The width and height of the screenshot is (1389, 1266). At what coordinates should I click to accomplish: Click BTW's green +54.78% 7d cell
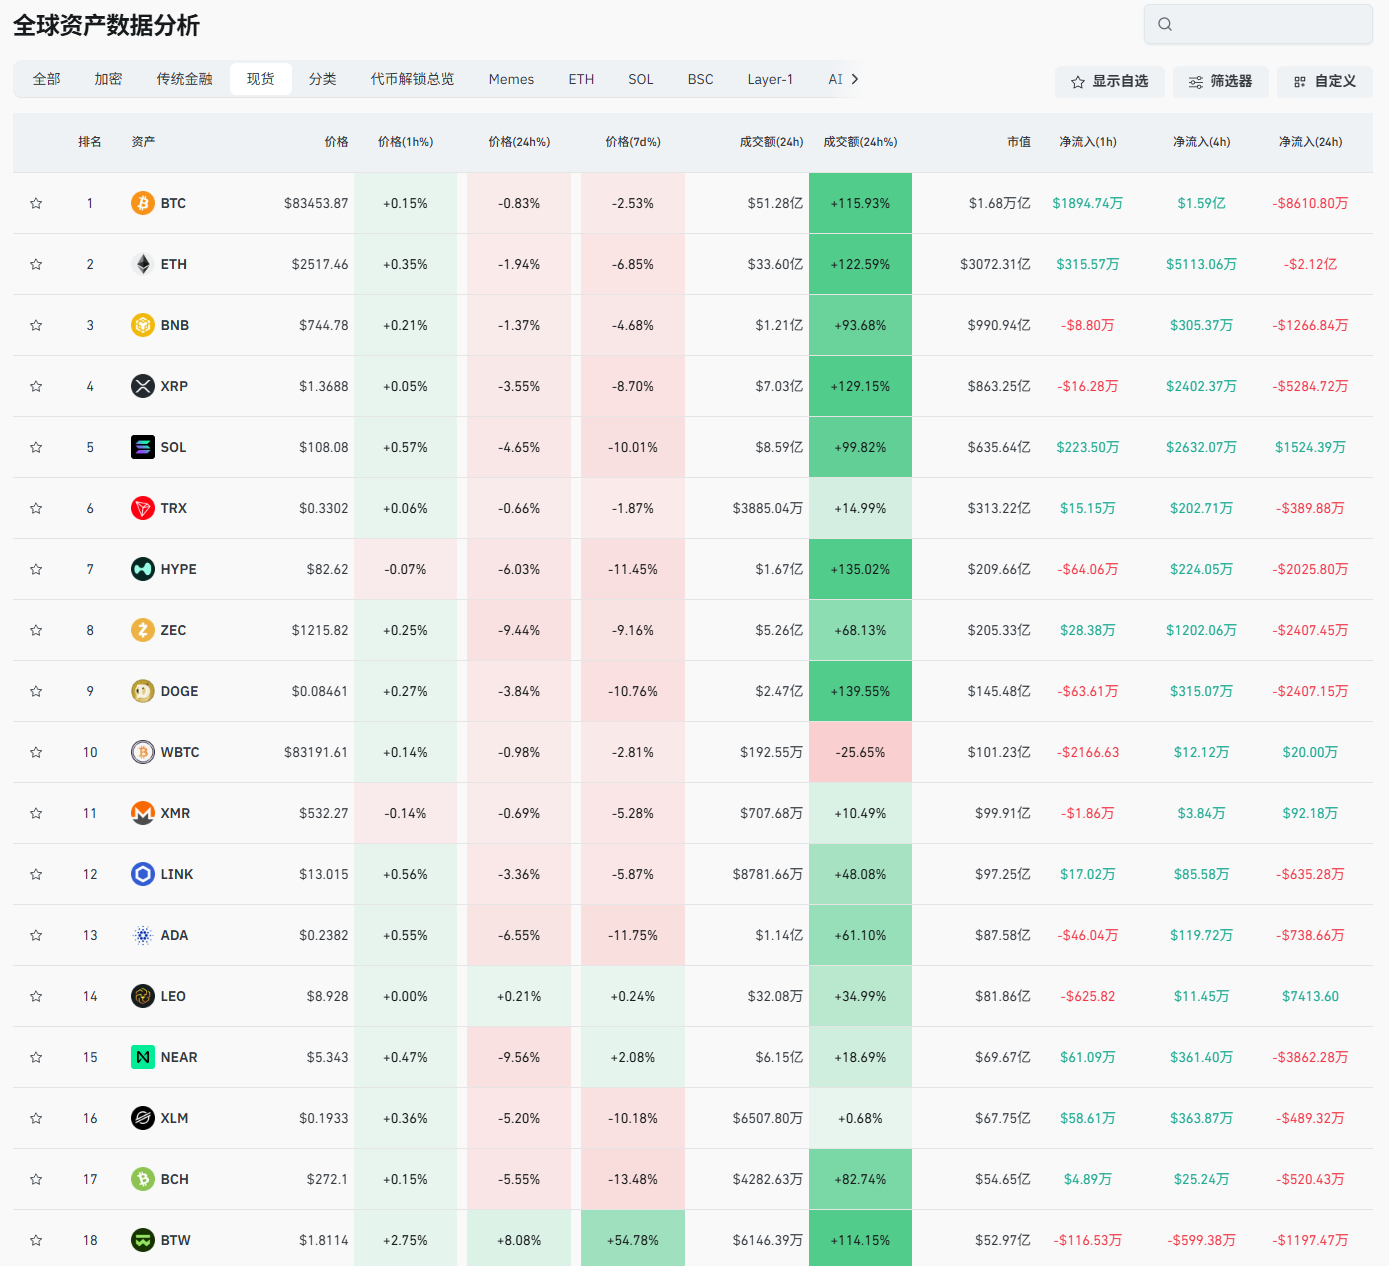tap(633, 1240)
